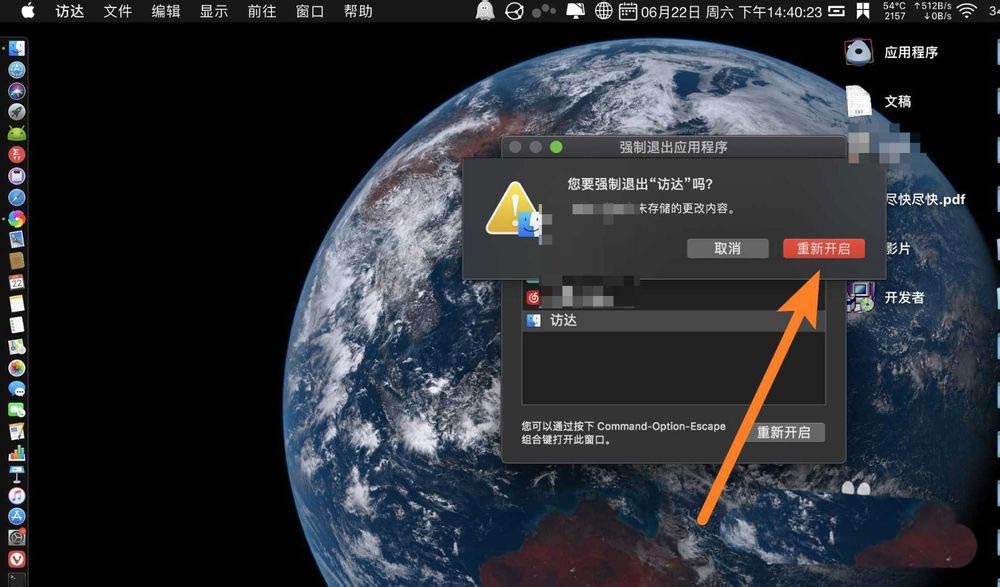
Task: Open iTunes music app in the dock
Action: coord(17,495)
